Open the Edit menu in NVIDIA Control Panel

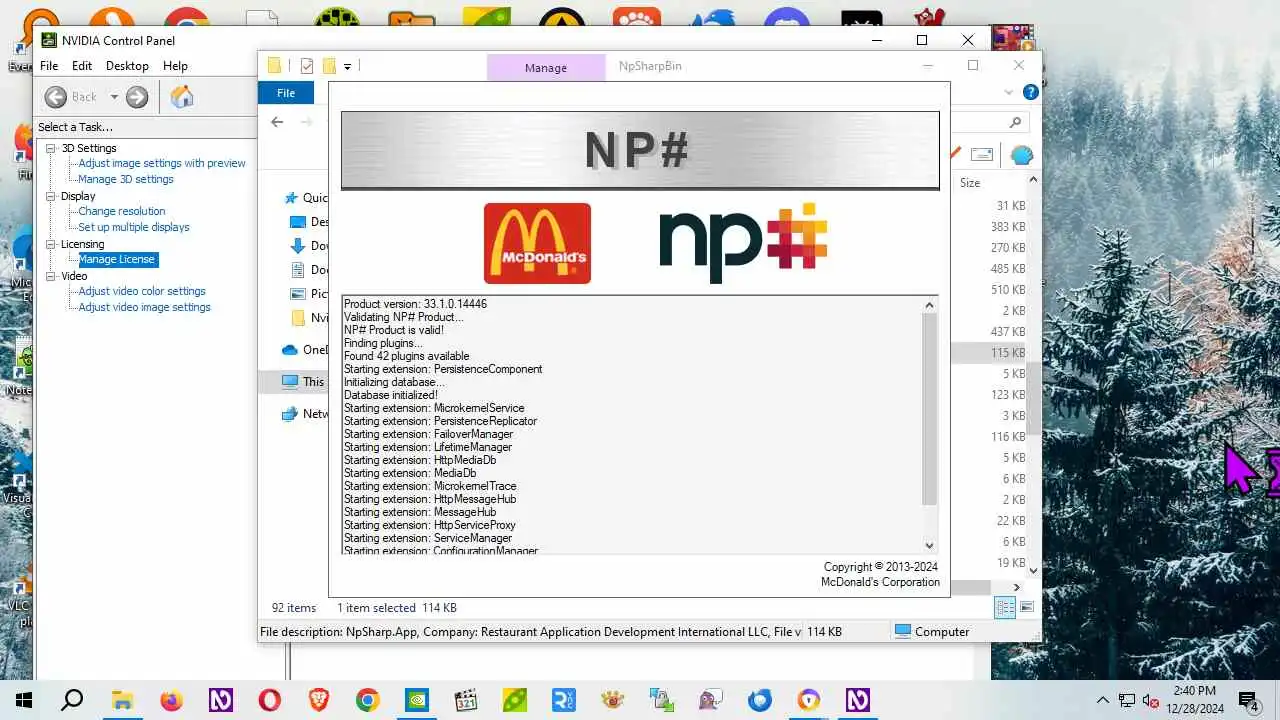tap(82, 66)
